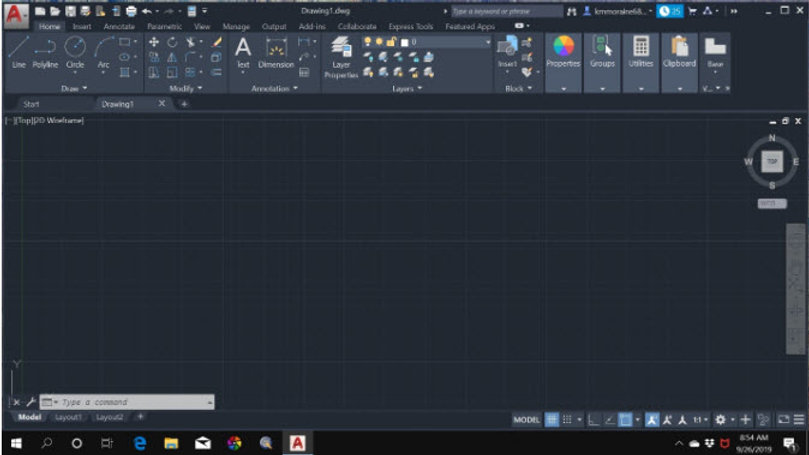Image resolution: width=809 pixels, height=455 pixels.
Task: Toggle annotation objects visibility in status bar
Action: click(x=652, y=419)
